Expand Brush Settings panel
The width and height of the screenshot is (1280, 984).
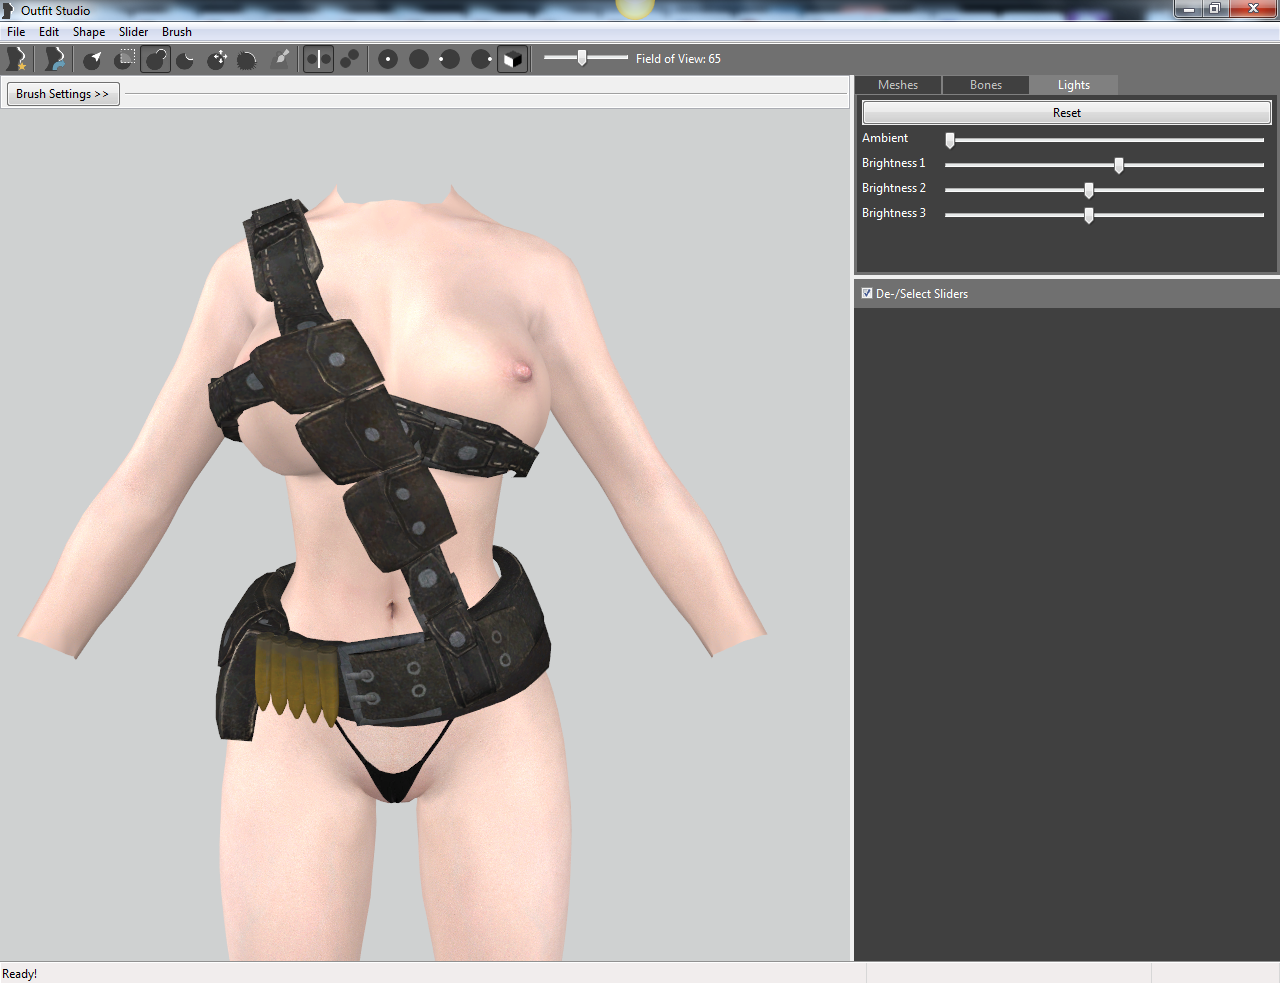click(63, 94)
